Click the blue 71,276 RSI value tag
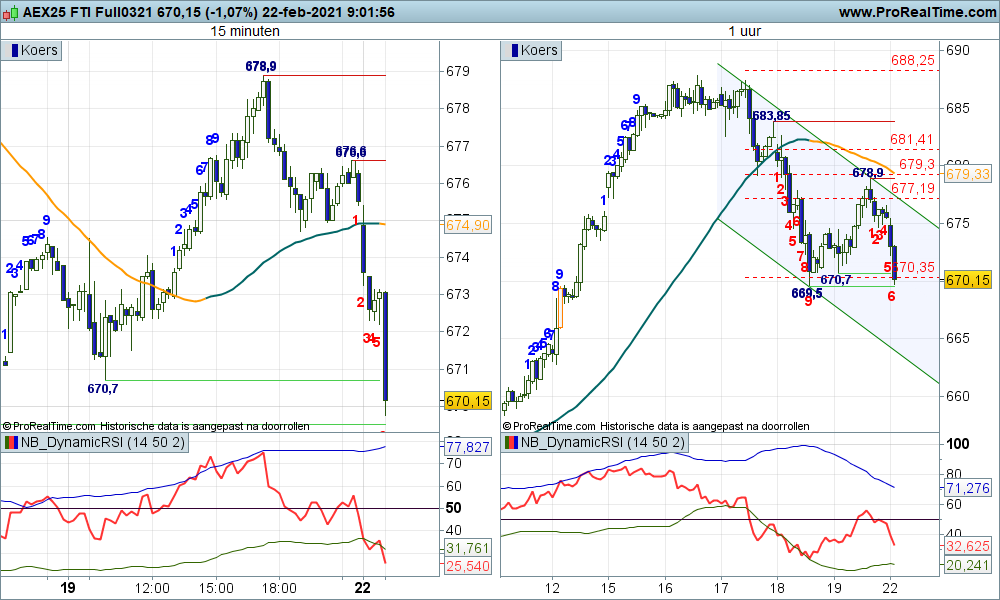 (x=968, y=488)
